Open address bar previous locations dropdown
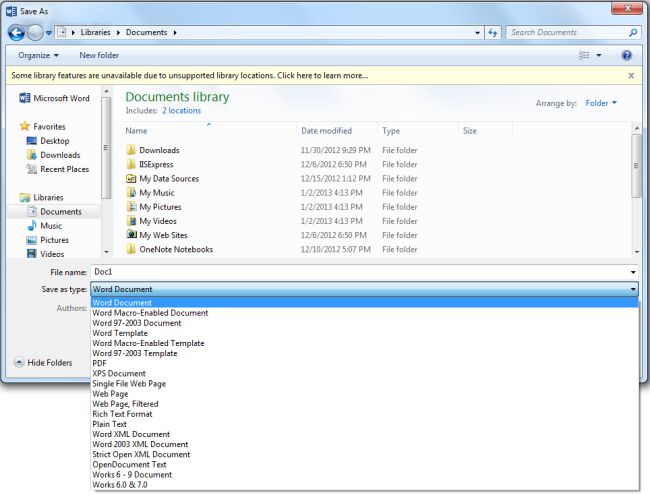The height and width of the screenshot is (495, 650). click(x=478, y=32)
